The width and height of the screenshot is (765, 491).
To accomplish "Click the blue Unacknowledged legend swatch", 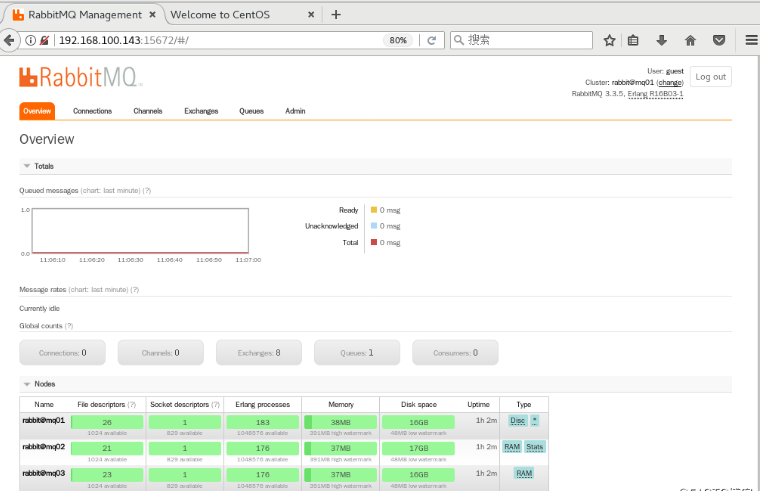I will (374, 225).
